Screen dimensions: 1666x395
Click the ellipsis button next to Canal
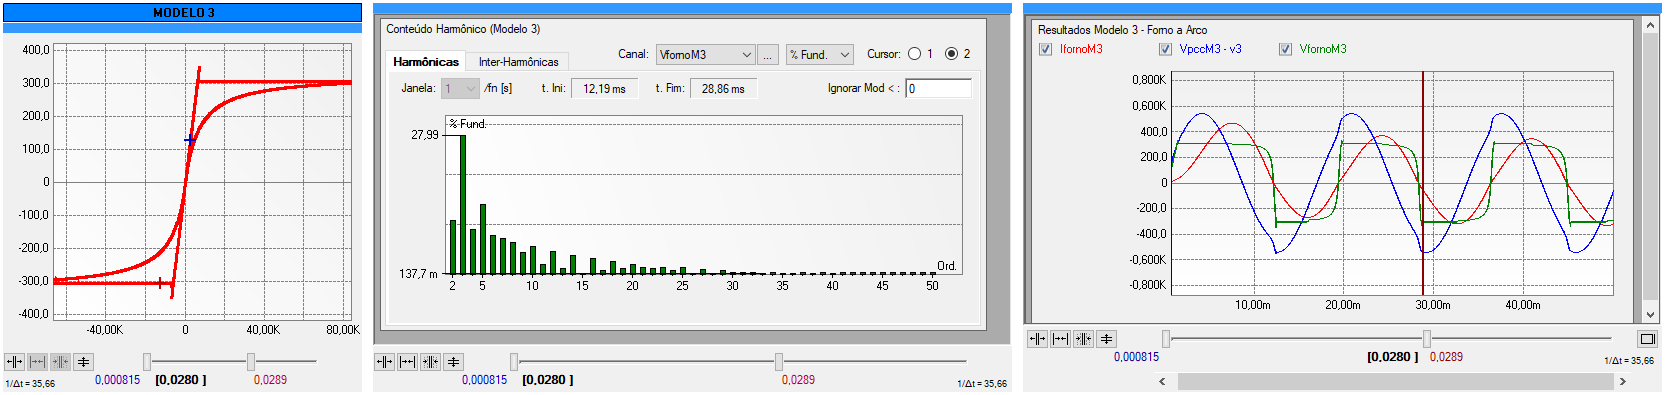click(768, 55)
